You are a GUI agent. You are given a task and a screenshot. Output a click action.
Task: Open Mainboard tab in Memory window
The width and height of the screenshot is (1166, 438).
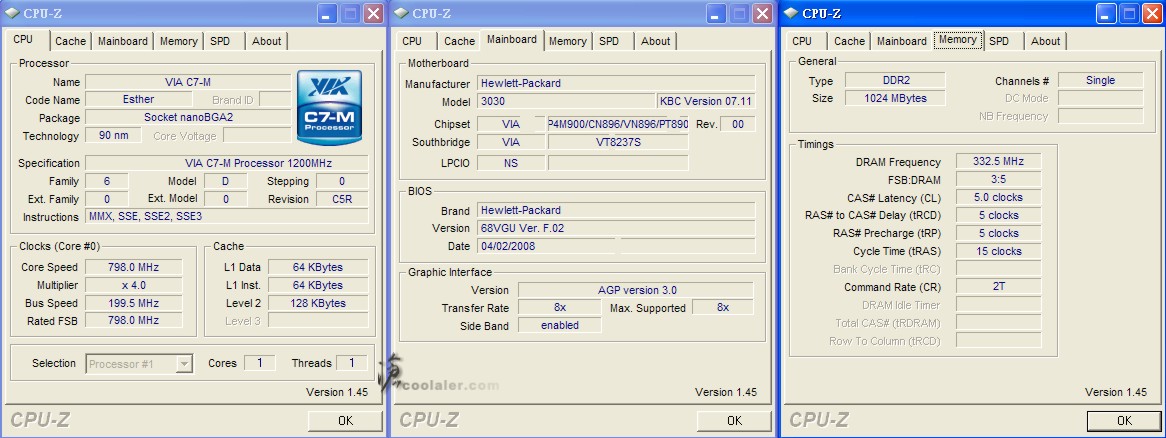901,42
